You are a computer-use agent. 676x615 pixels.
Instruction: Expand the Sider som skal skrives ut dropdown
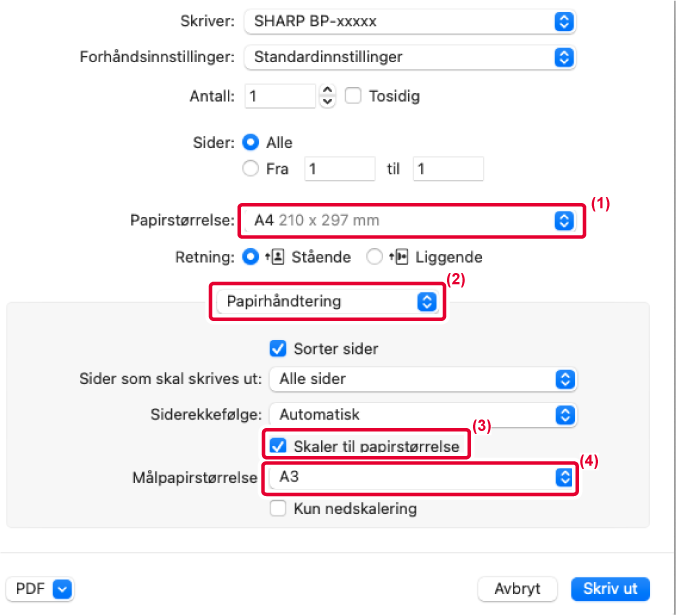click(x=422, y=379)
